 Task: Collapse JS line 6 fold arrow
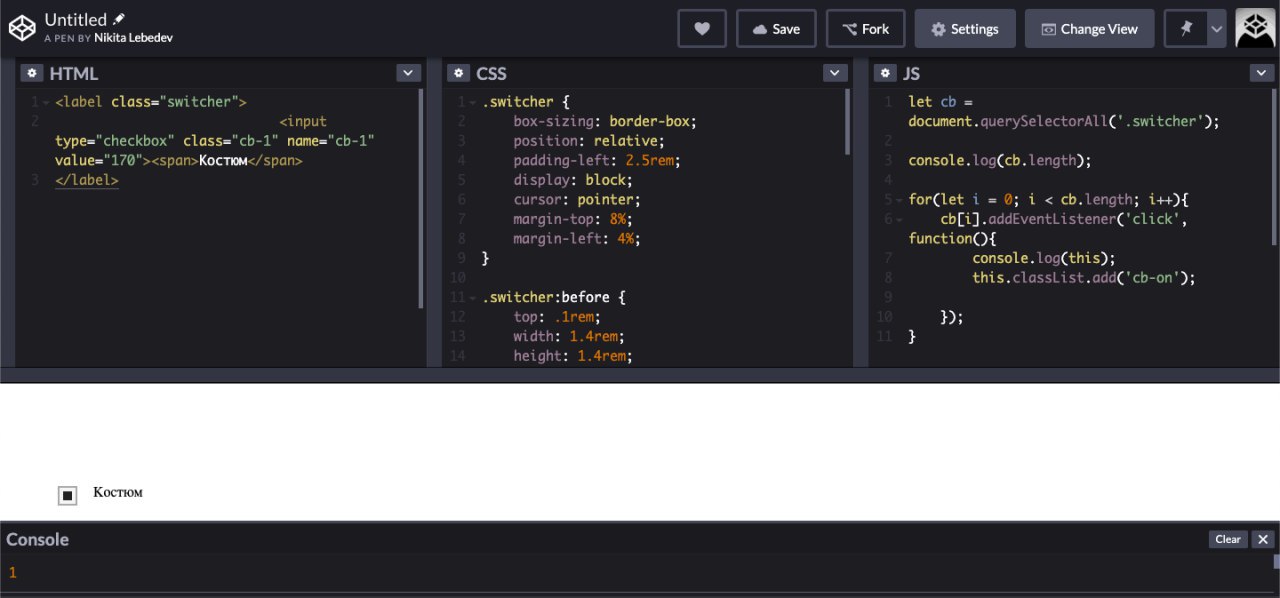coord(899,219)
